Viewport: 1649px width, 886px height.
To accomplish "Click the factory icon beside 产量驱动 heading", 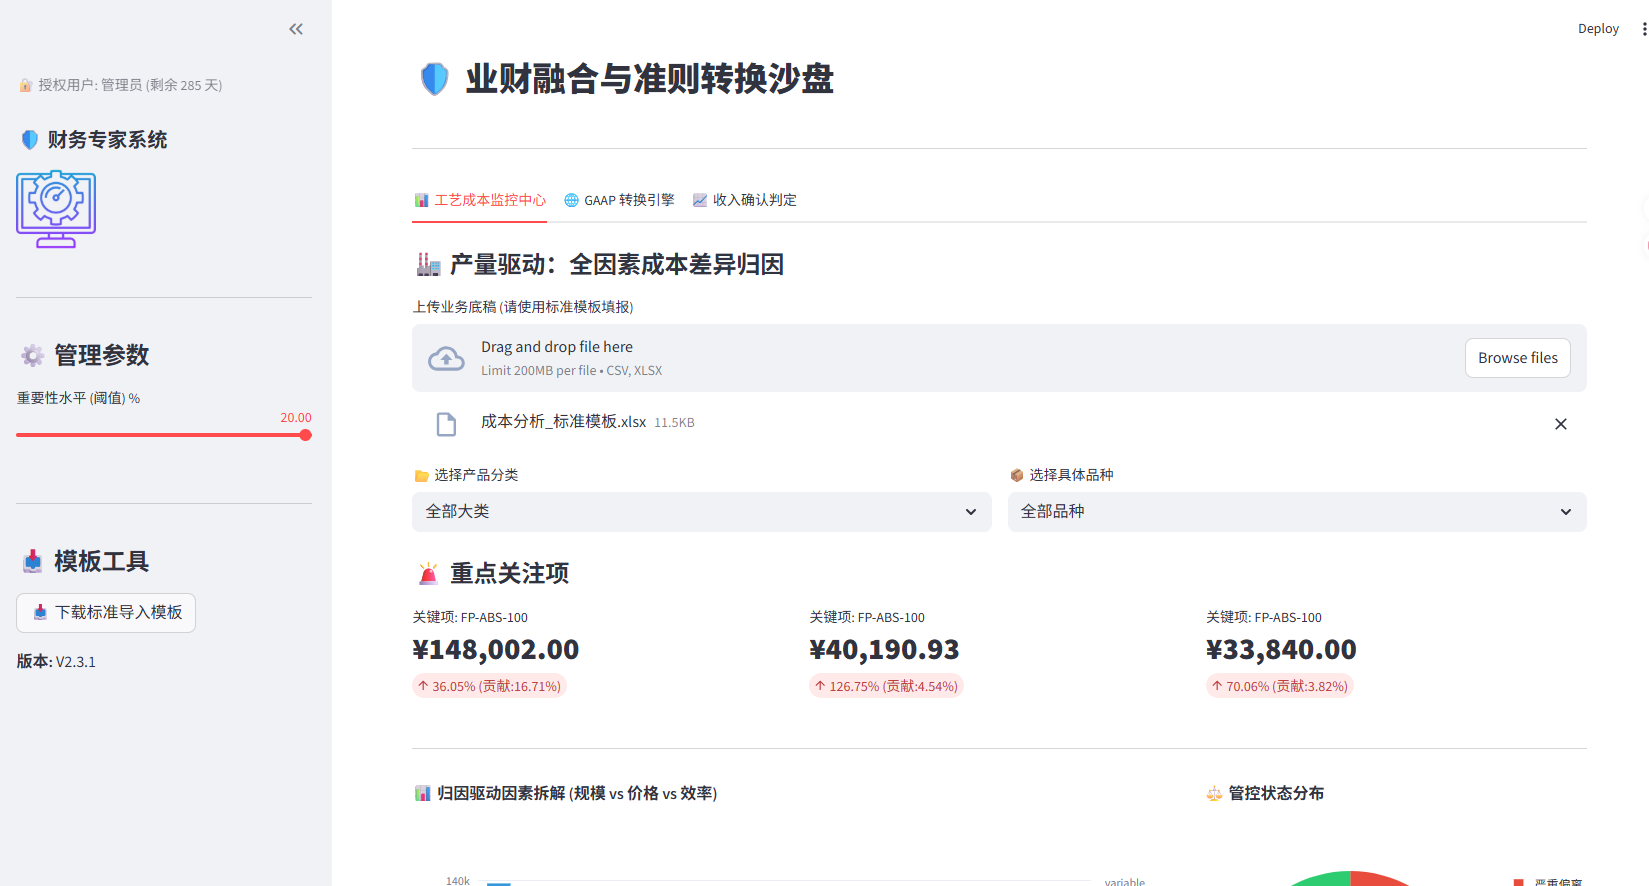I will [428, 264].
